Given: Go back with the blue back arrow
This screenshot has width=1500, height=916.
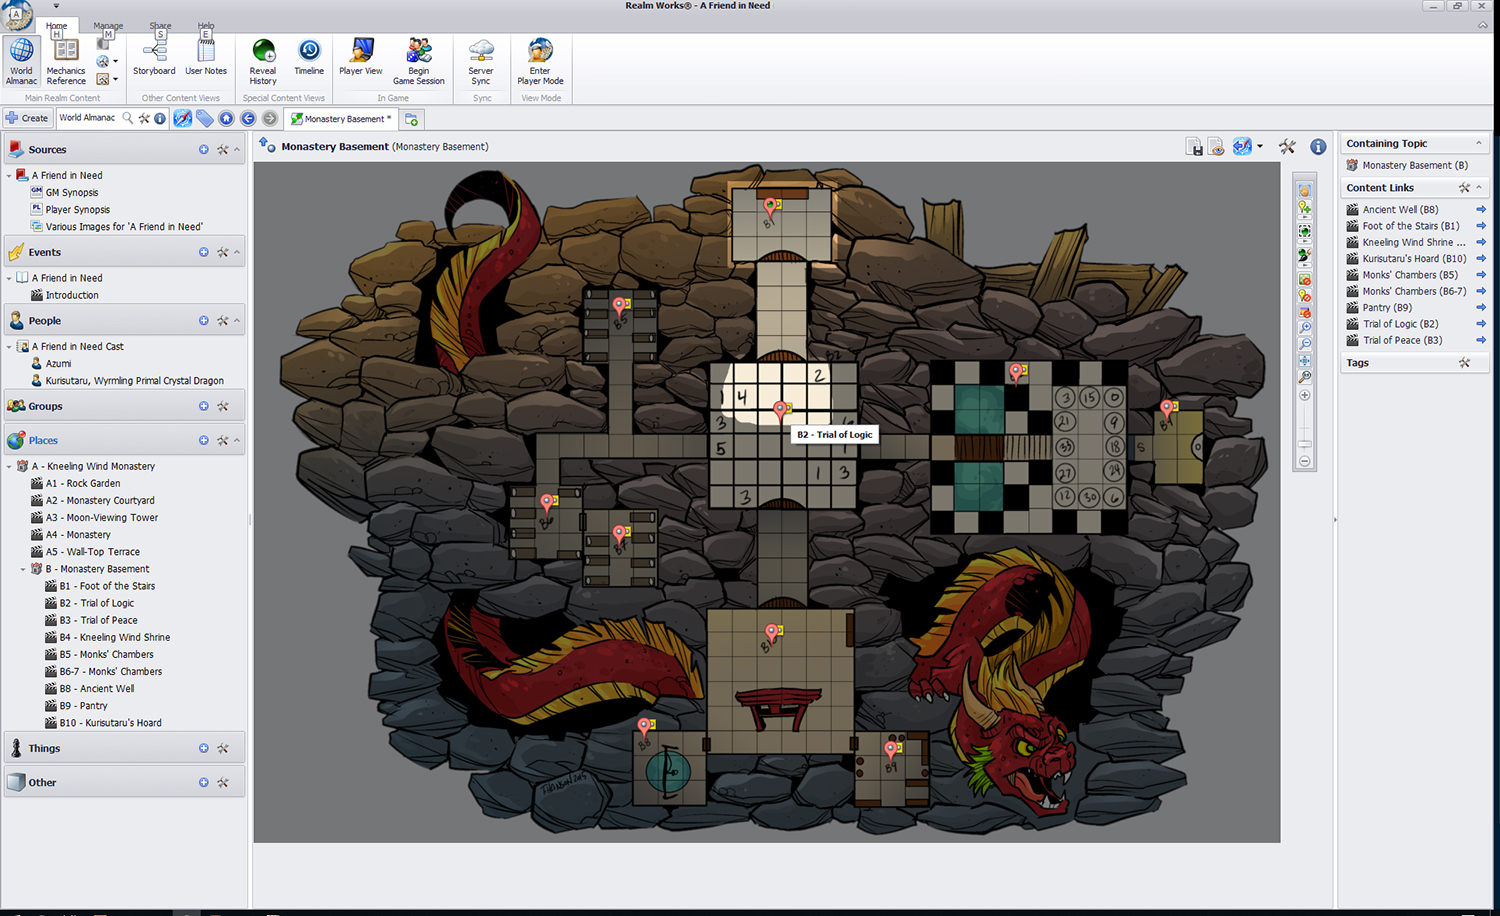Looking at the screenshot, I should [248, 118].
